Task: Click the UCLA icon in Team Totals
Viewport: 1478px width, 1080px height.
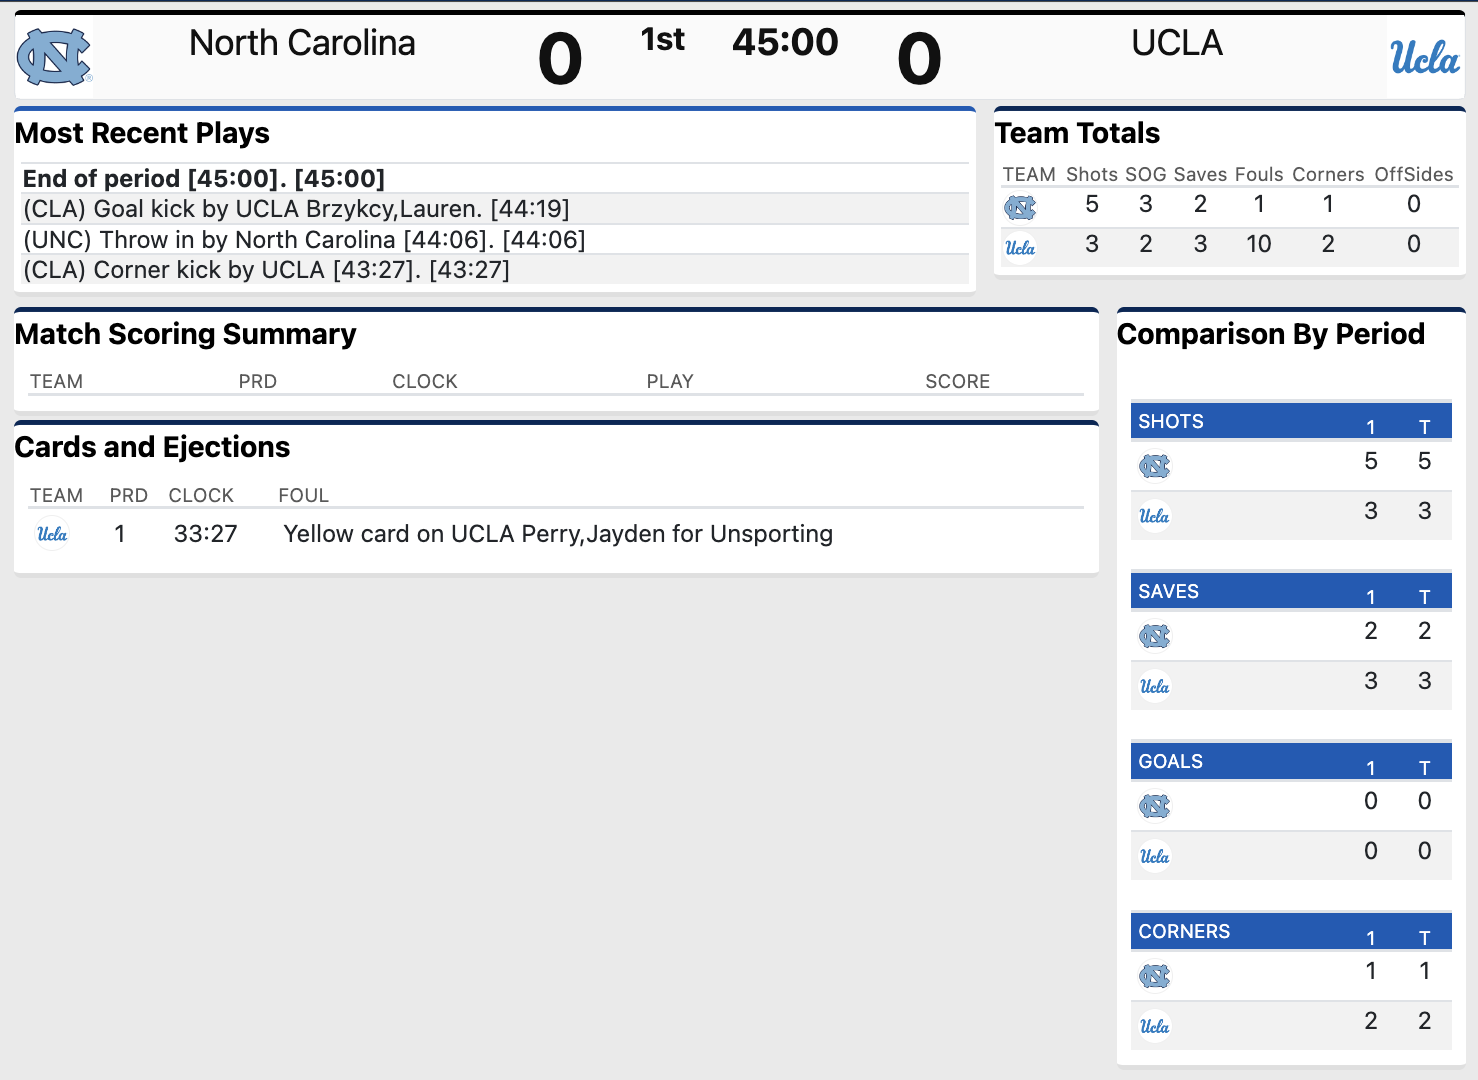Action: [x=1020, y=247]
